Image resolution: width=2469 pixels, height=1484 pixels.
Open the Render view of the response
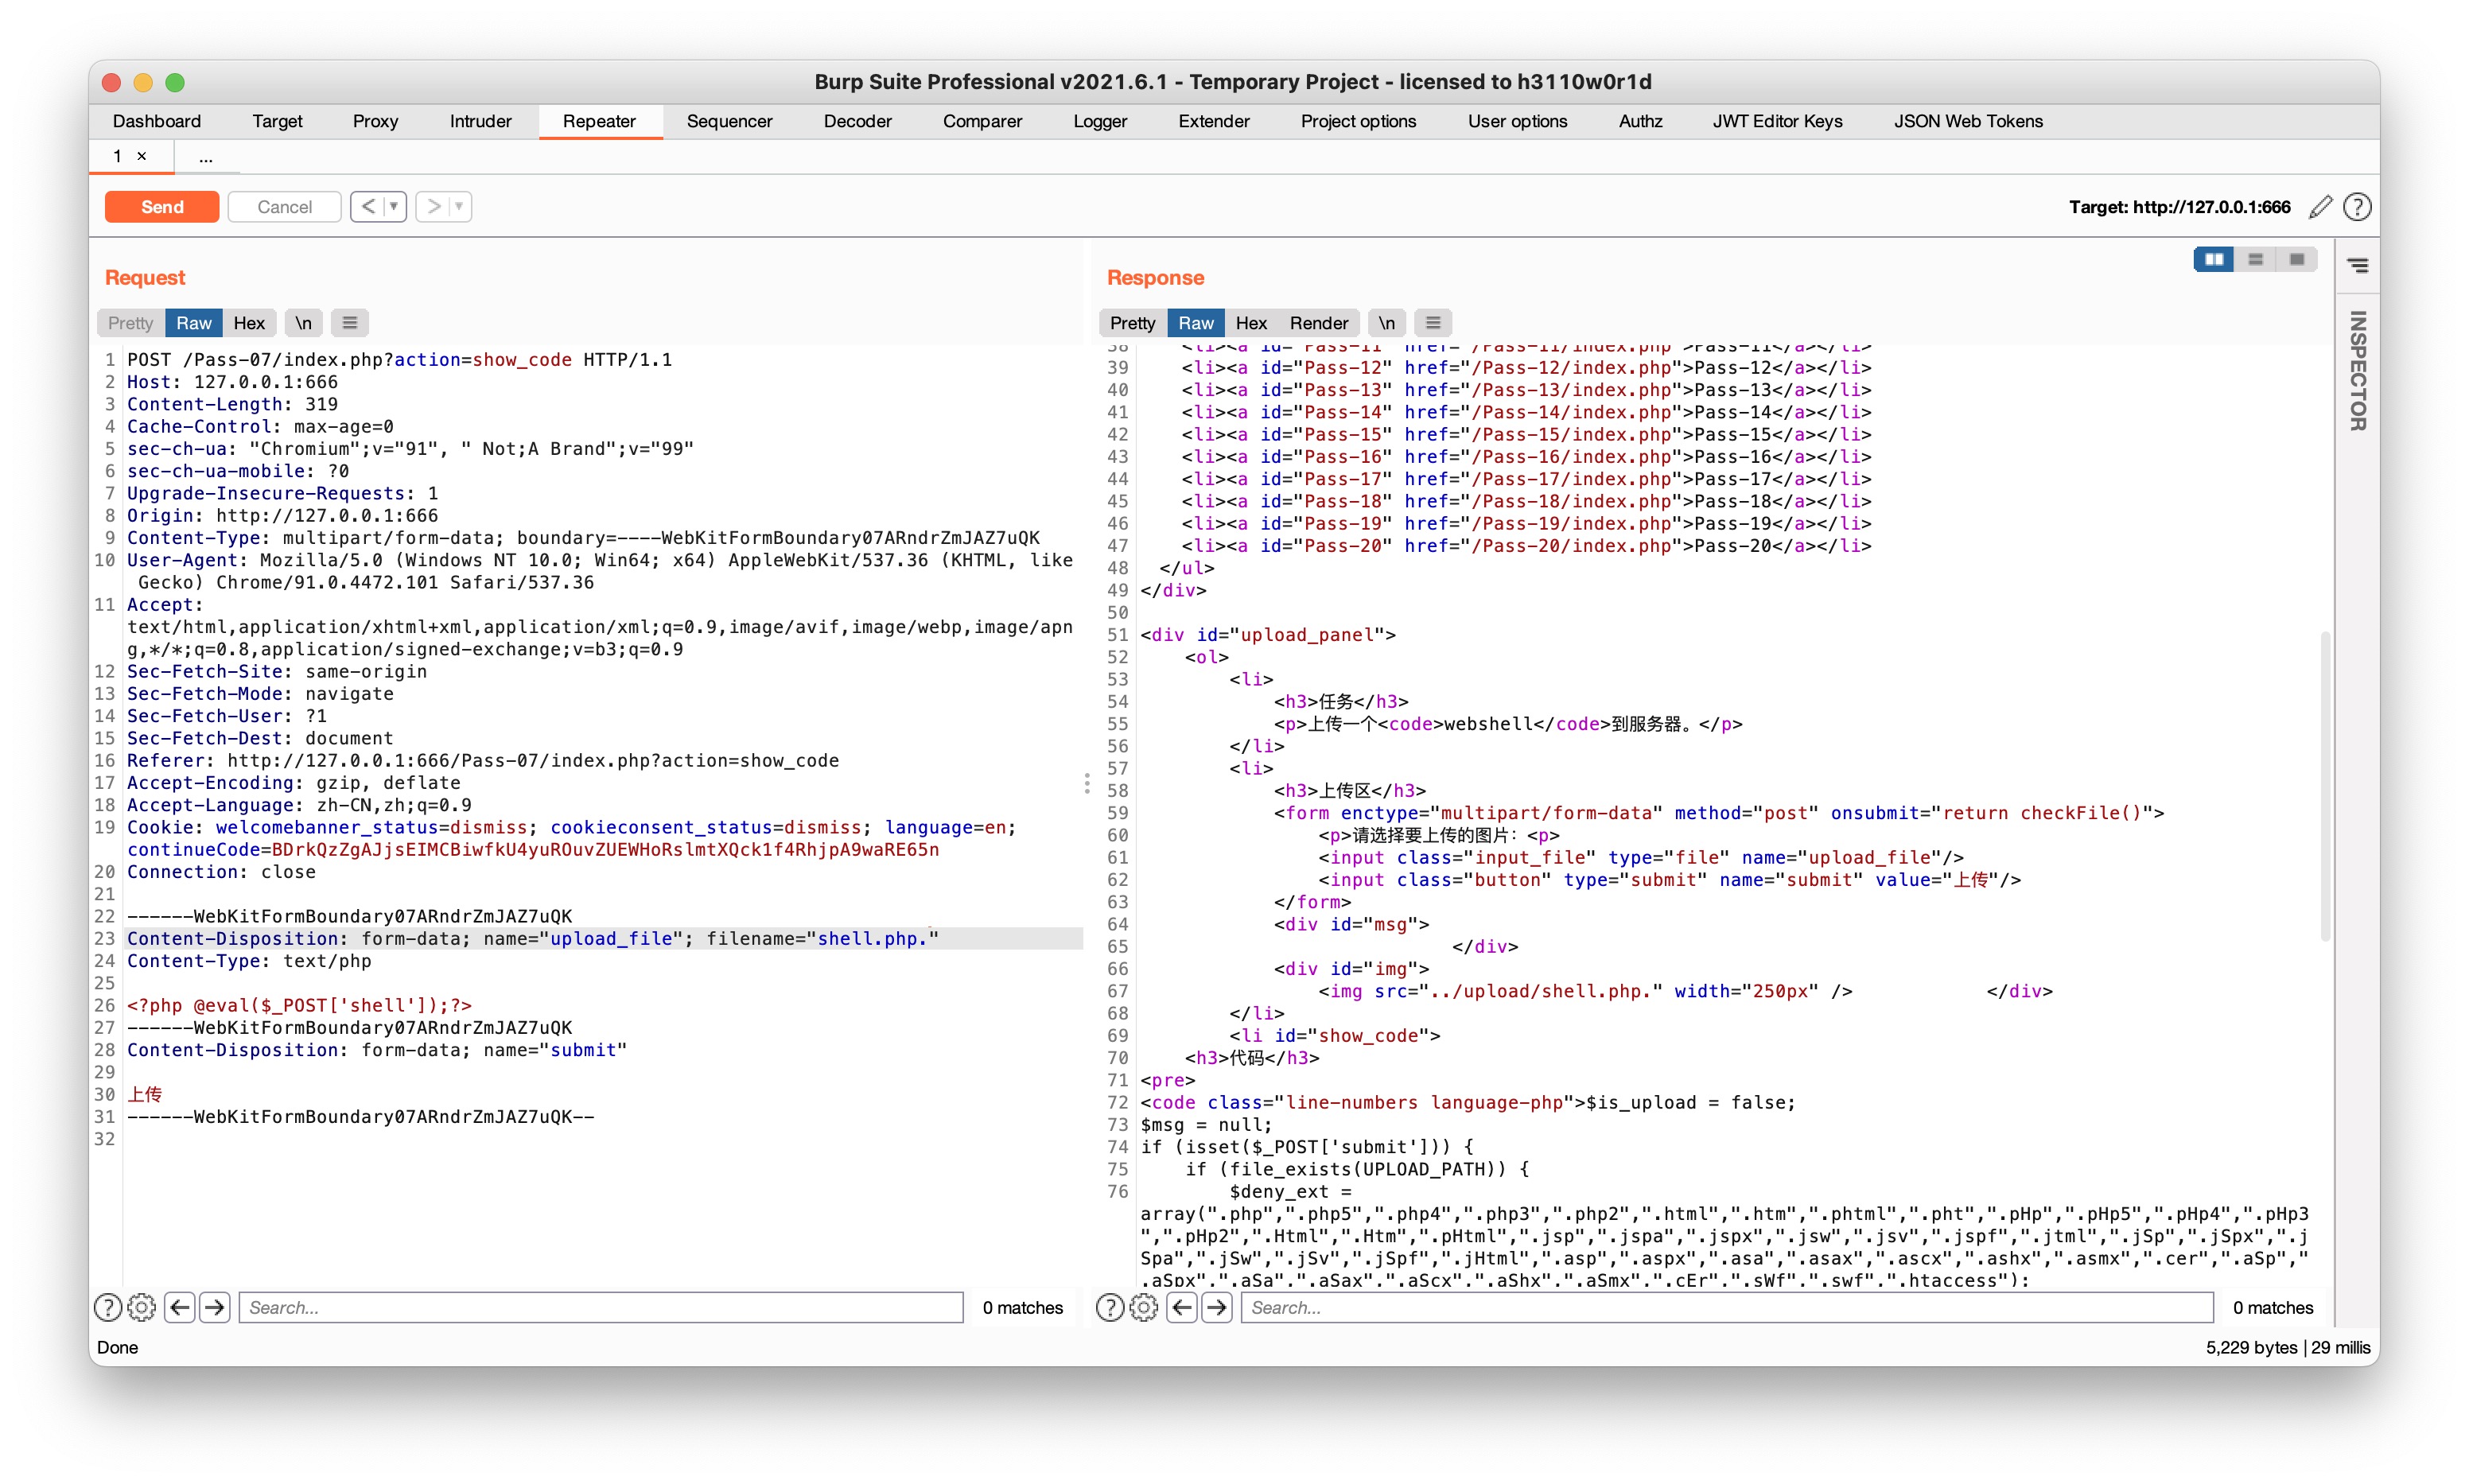(1318, 323)
